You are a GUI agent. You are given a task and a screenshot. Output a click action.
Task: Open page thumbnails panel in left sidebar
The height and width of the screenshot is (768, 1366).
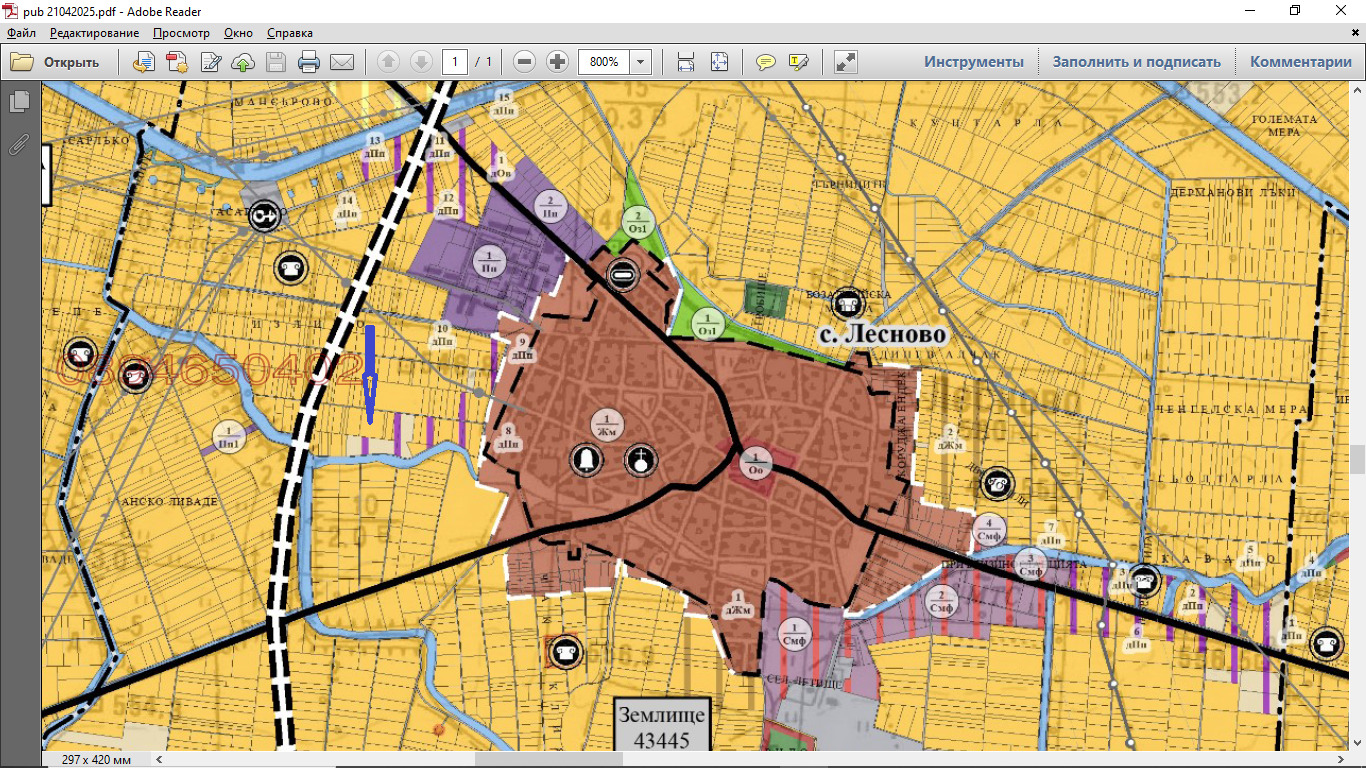(19, 102)
